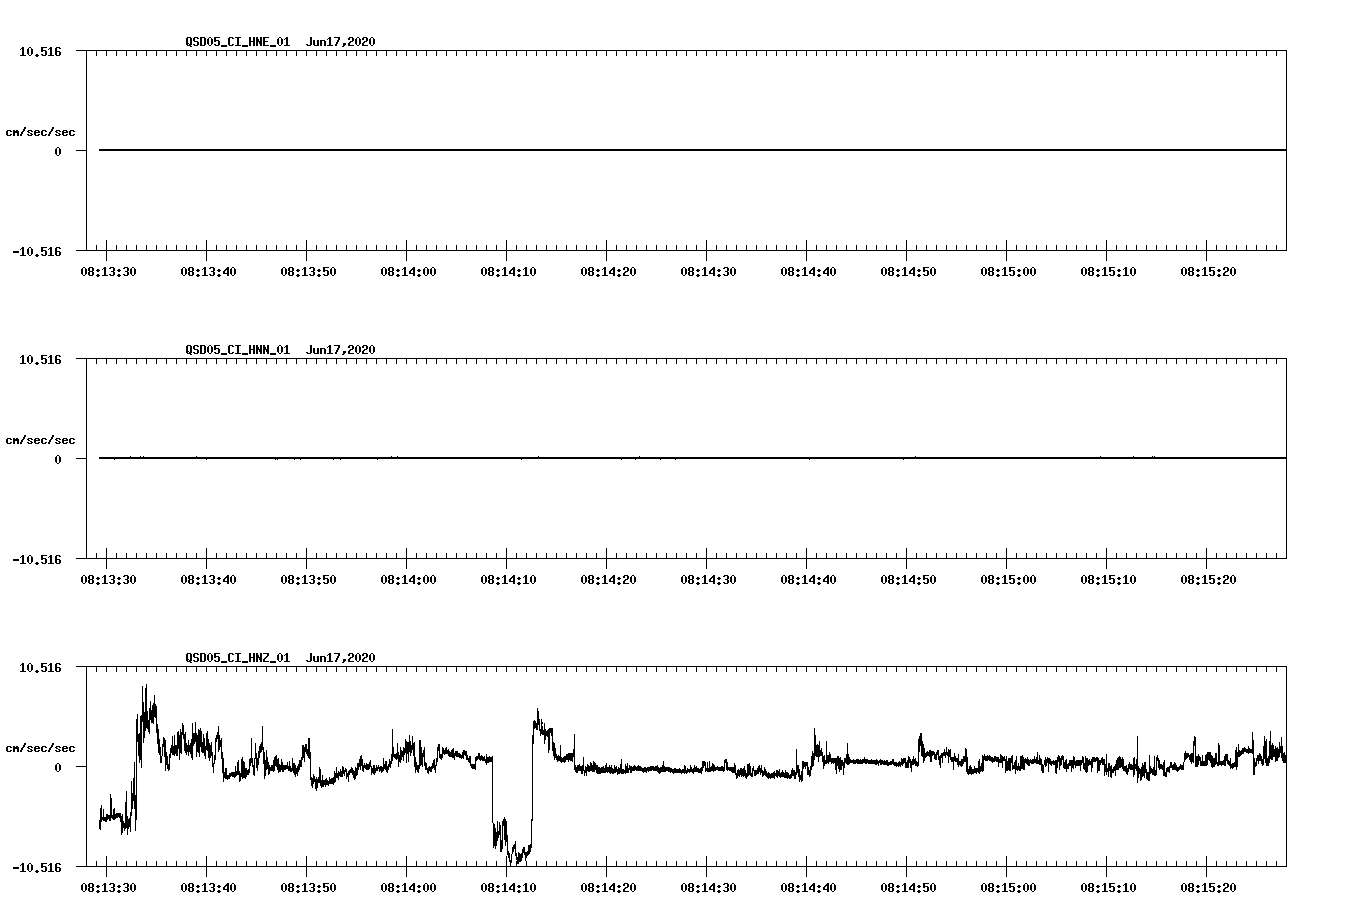Click the cm/sec/sec unit label of the HNZ plot
The image size is (1358, 924).
(x=40, y=748)
